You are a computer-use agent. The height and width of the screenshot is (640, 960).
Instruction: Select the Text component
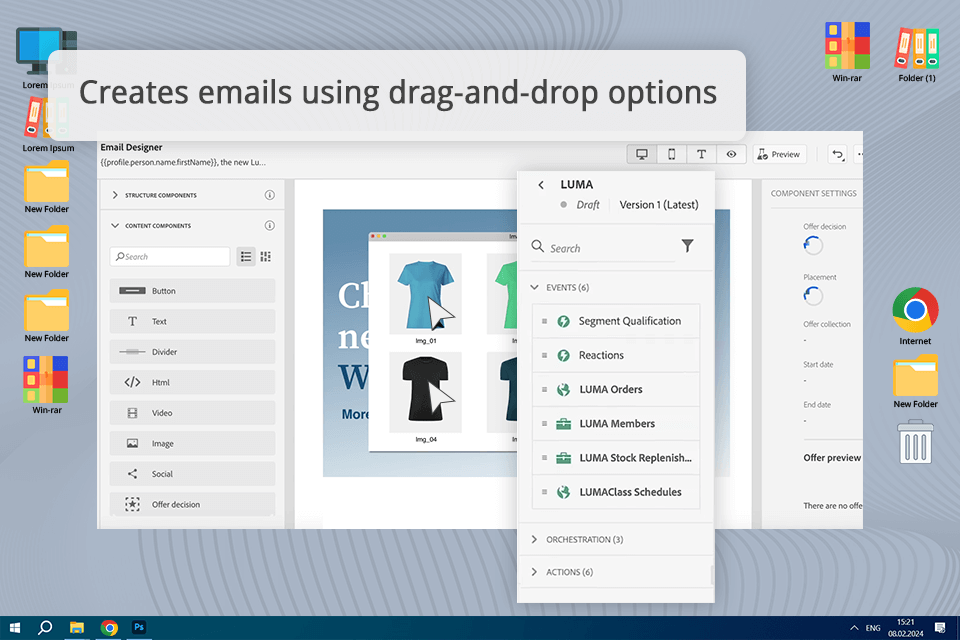tap(192, 322)
